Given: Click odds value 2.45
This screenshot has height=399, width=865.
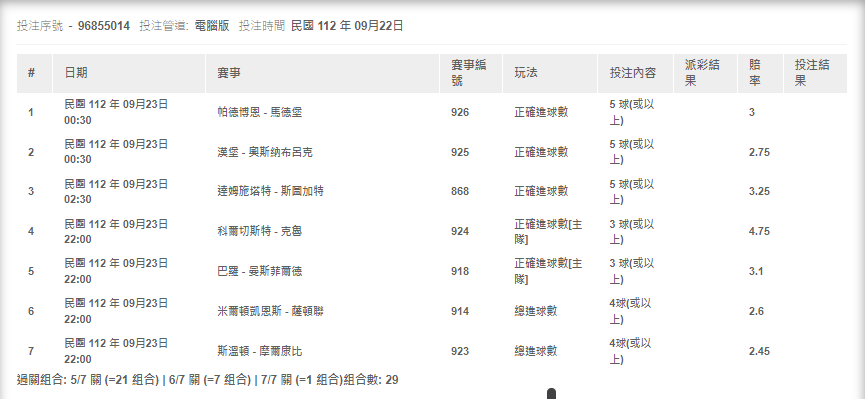Looking at the screenshot, I should [x=759, y=351].
